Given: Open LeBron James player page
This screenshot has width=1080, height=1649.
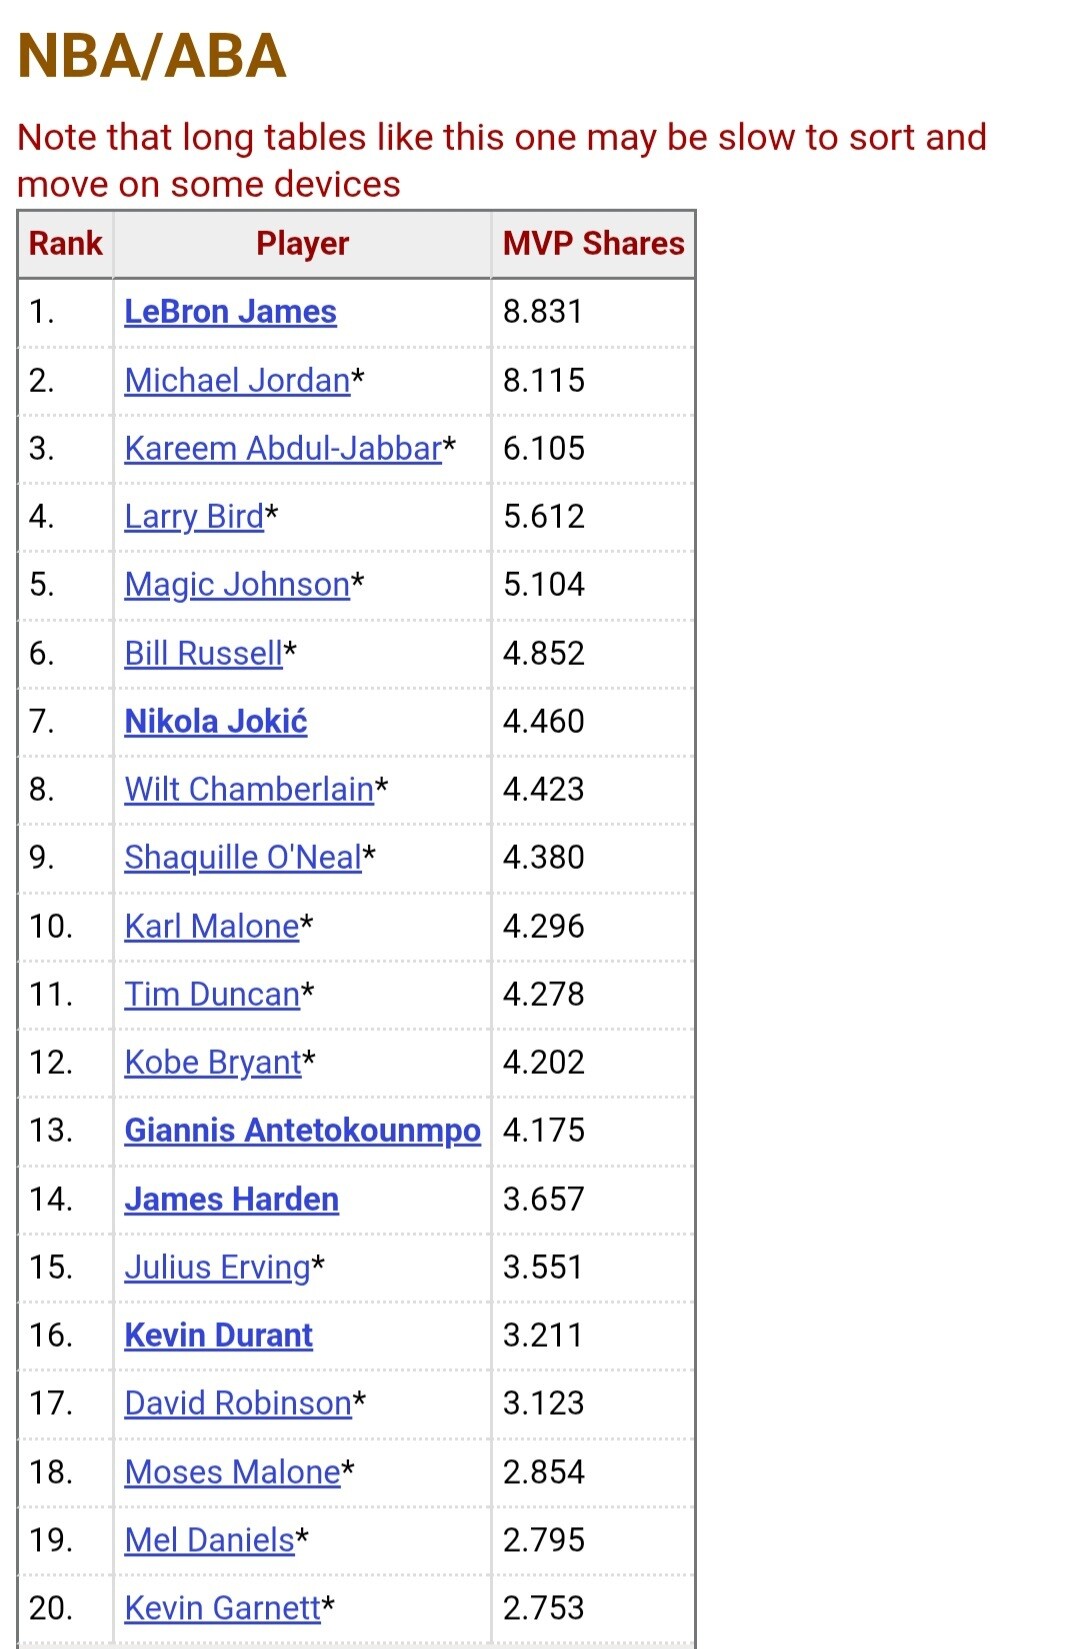Looking at the screenshot, I should [x=230, y=312].
